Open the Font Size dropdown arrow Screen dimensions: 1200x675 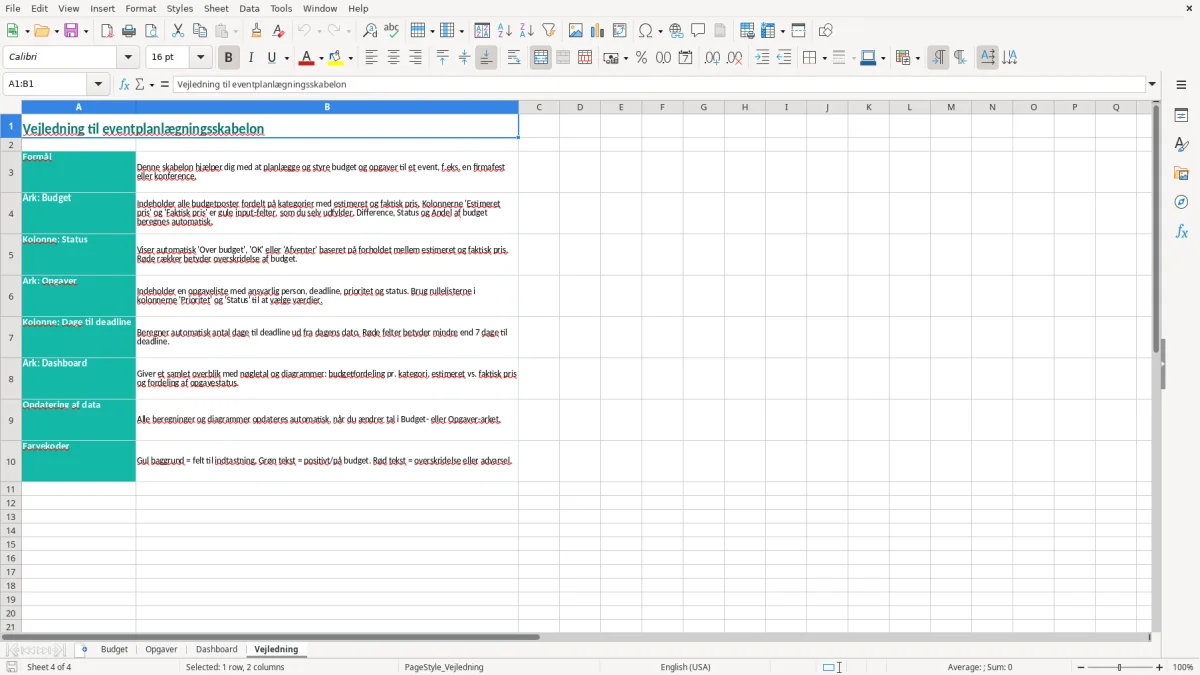pos(201,58)
